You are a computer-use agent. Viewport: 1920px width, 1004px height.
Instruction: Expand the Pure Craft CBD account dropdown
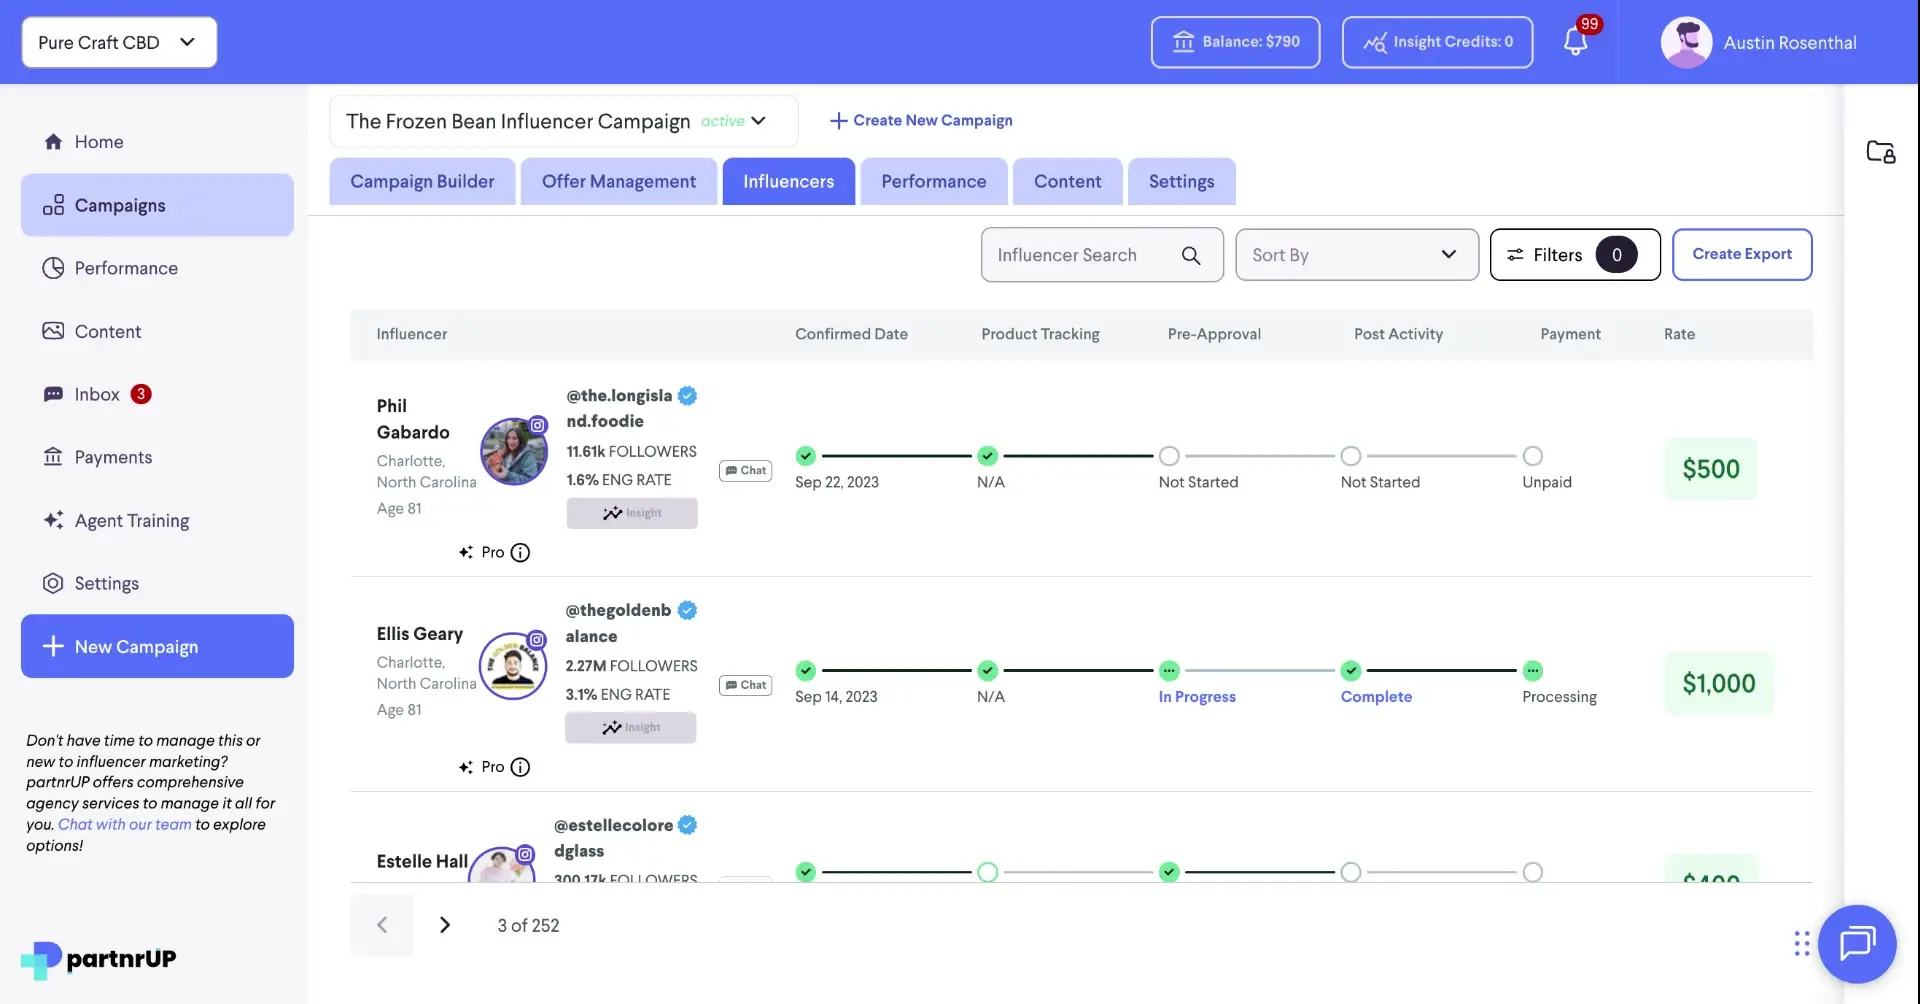pos(118,42)
